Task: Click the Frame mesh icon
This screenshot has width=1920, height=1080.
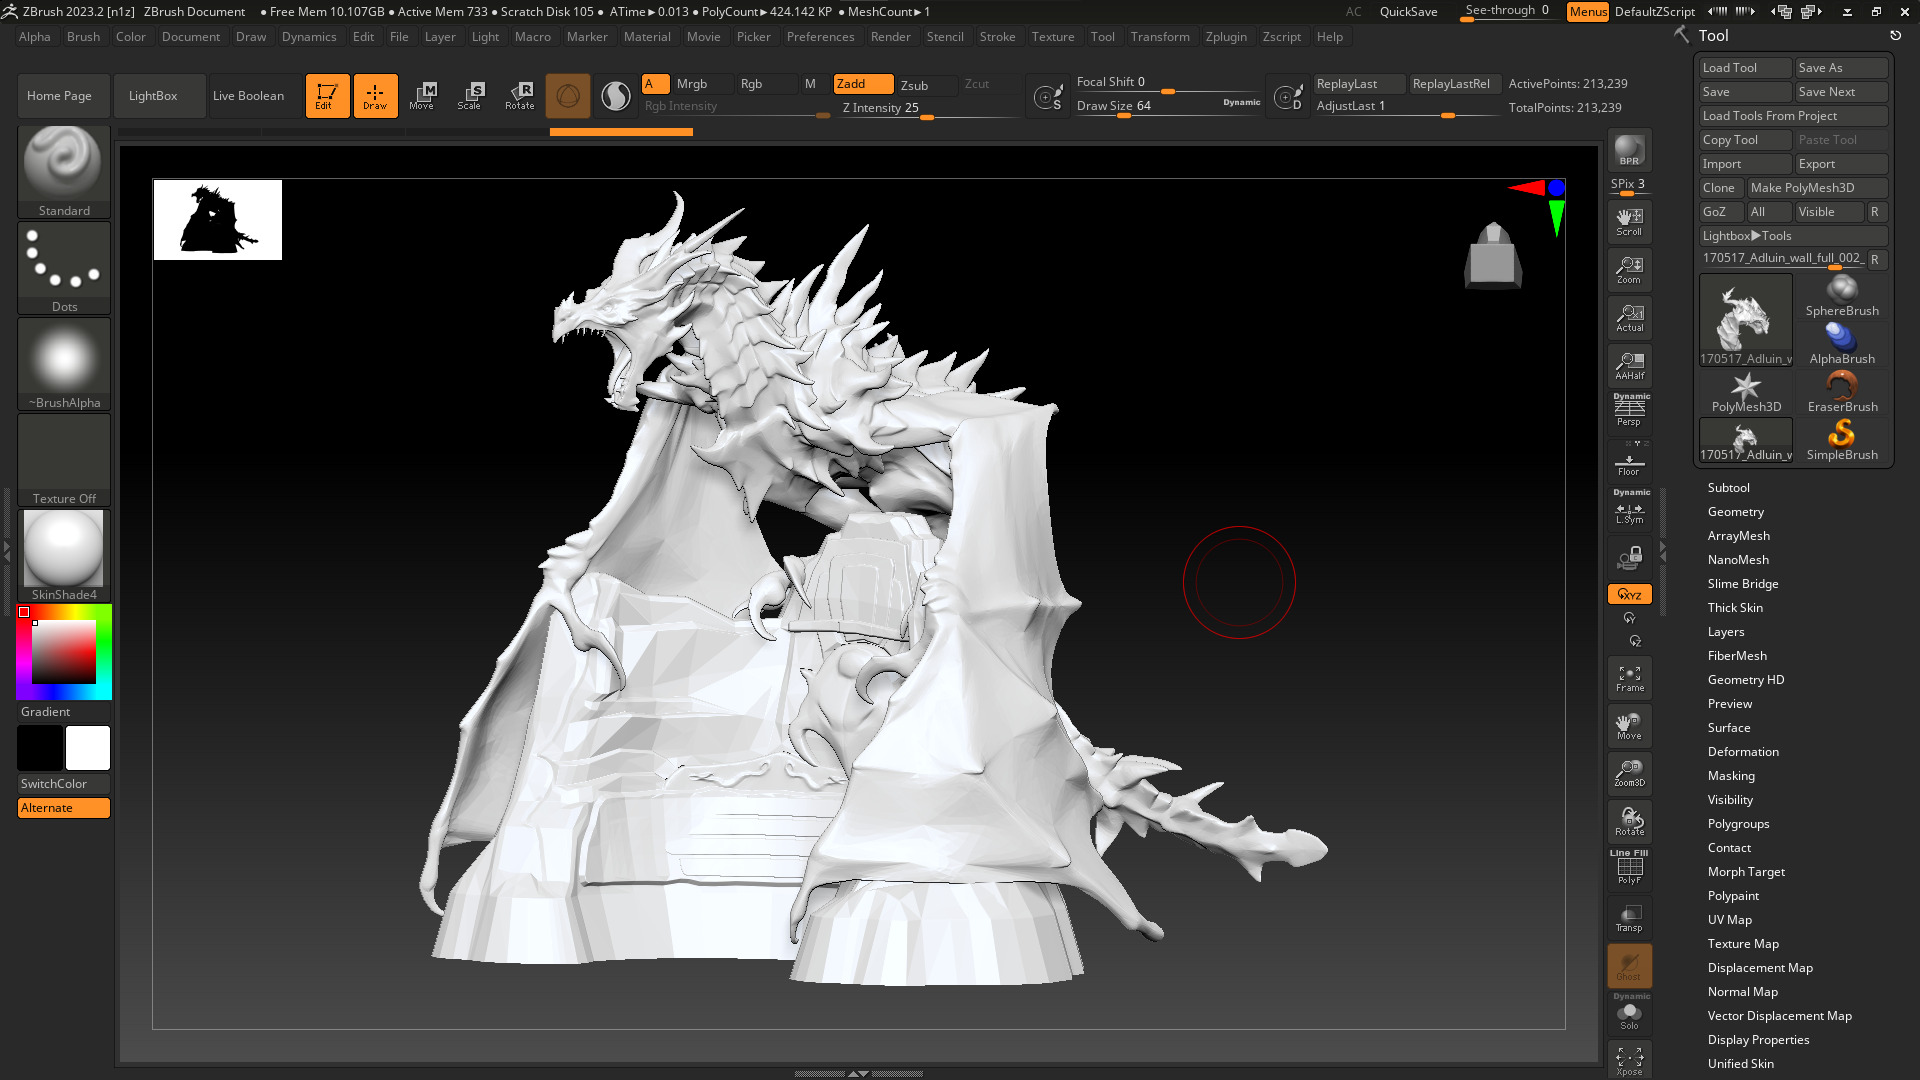Action: click(1629, 678)
